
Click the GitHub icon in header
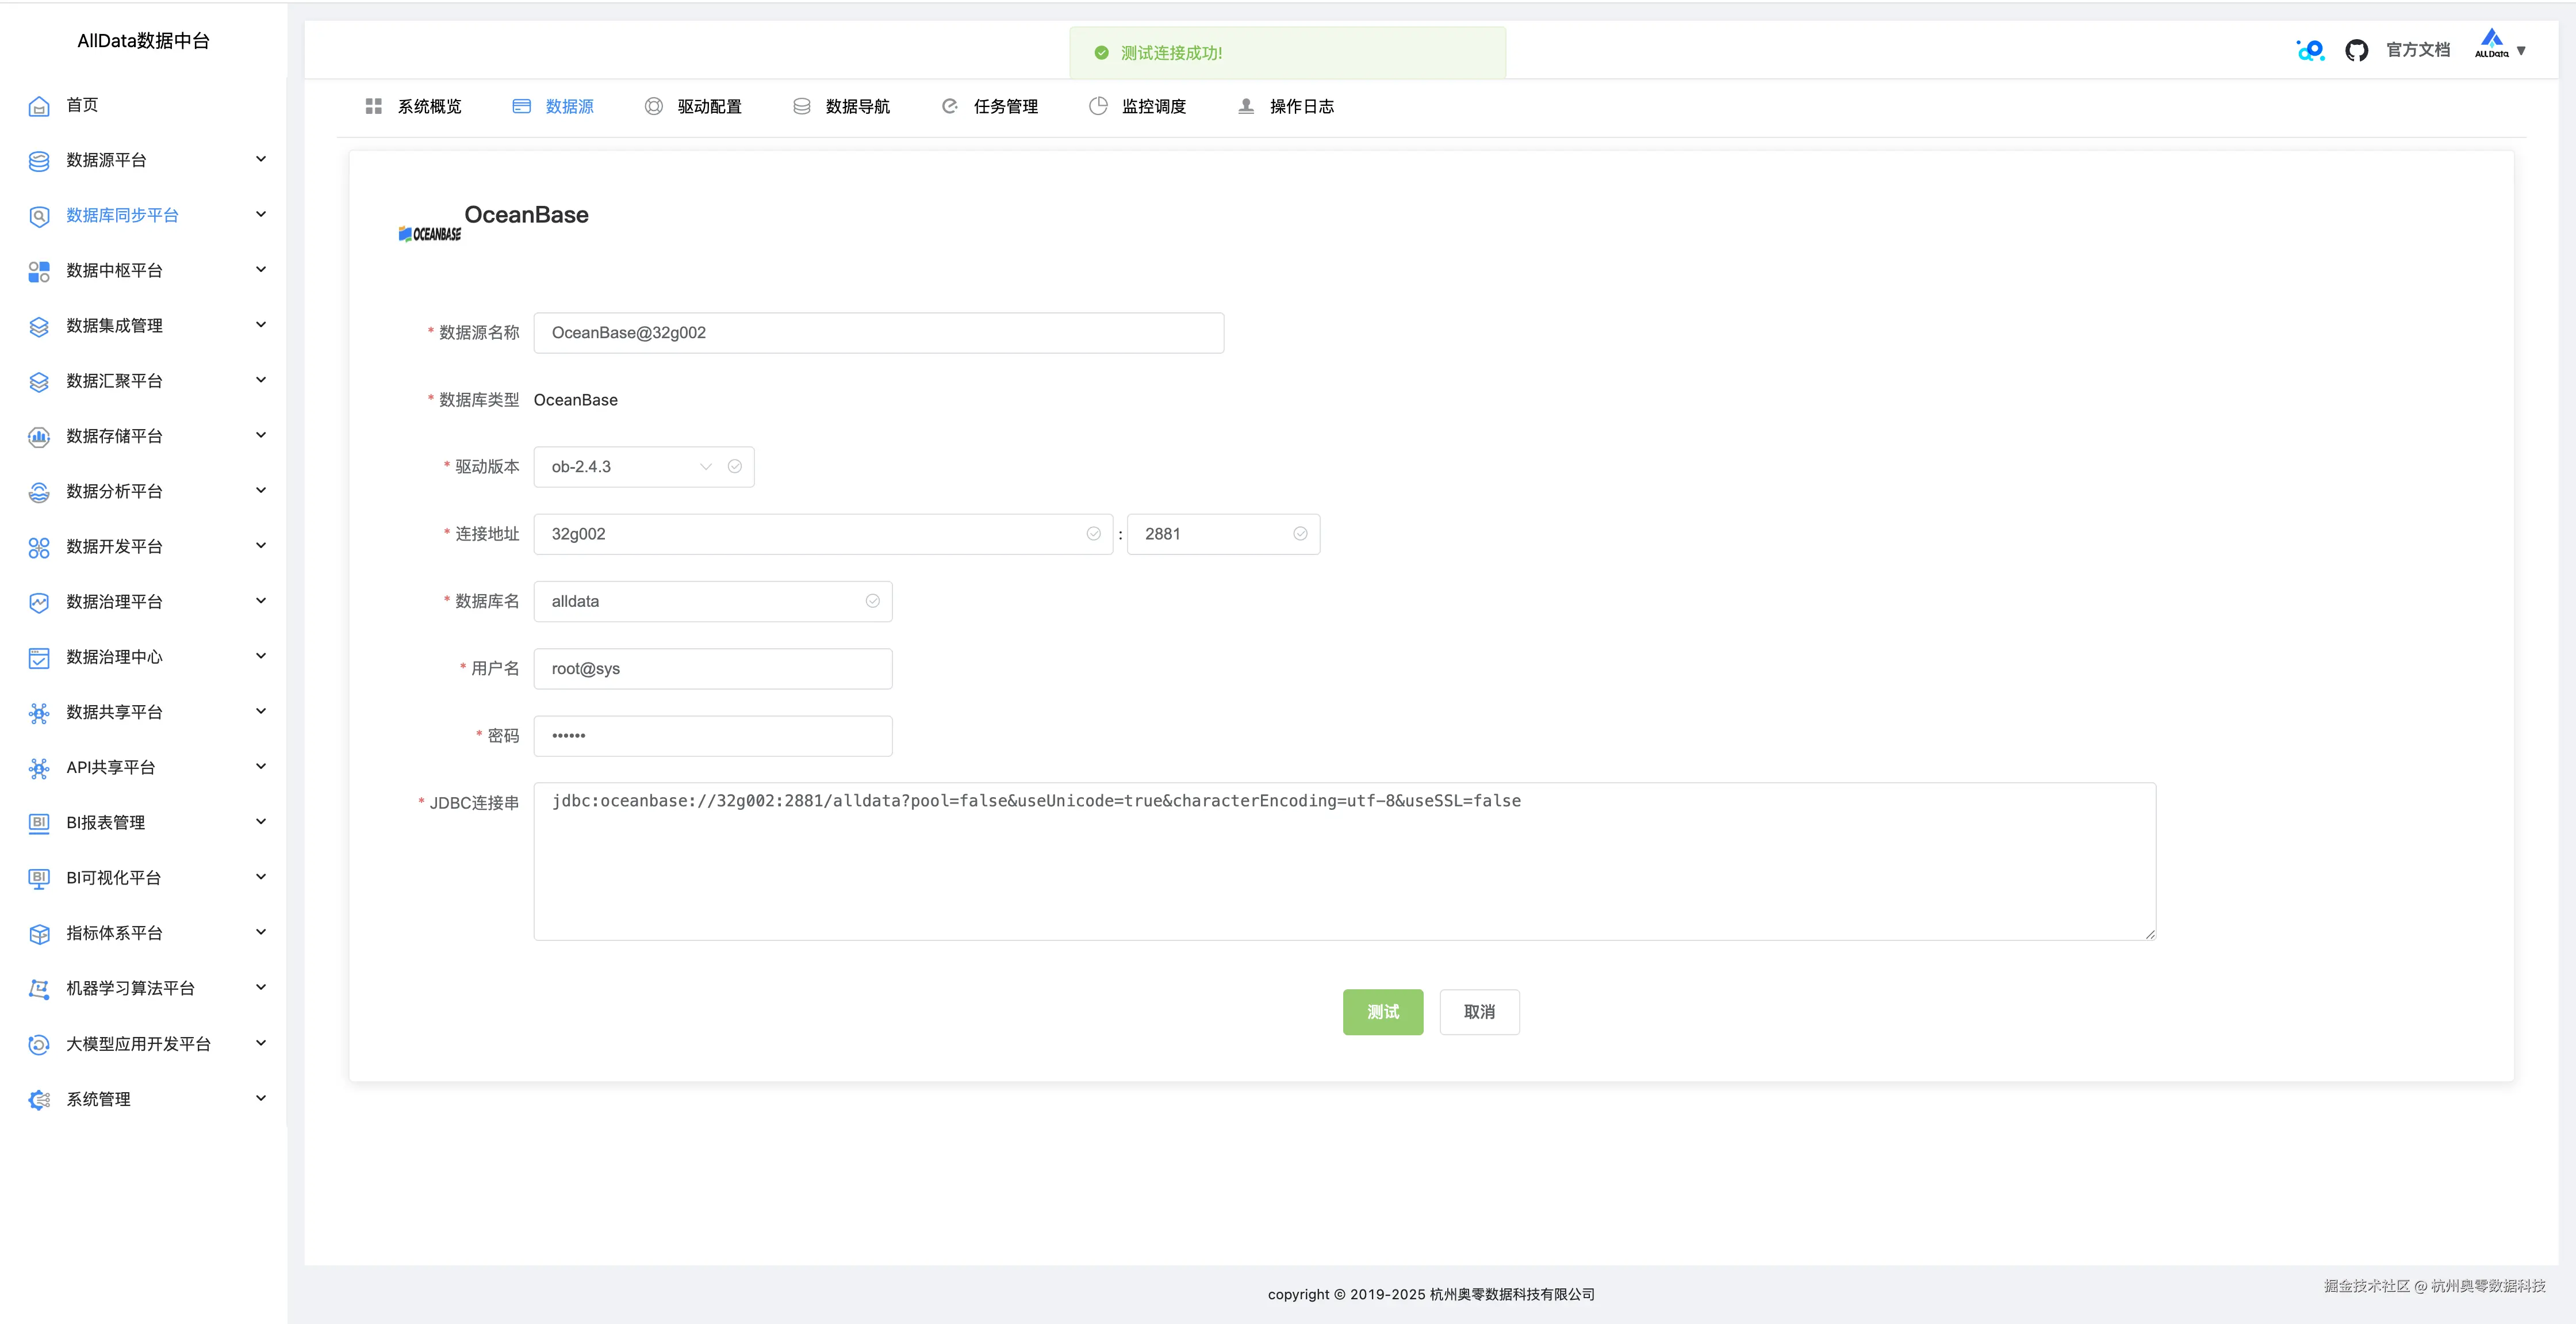[2356, 50]
